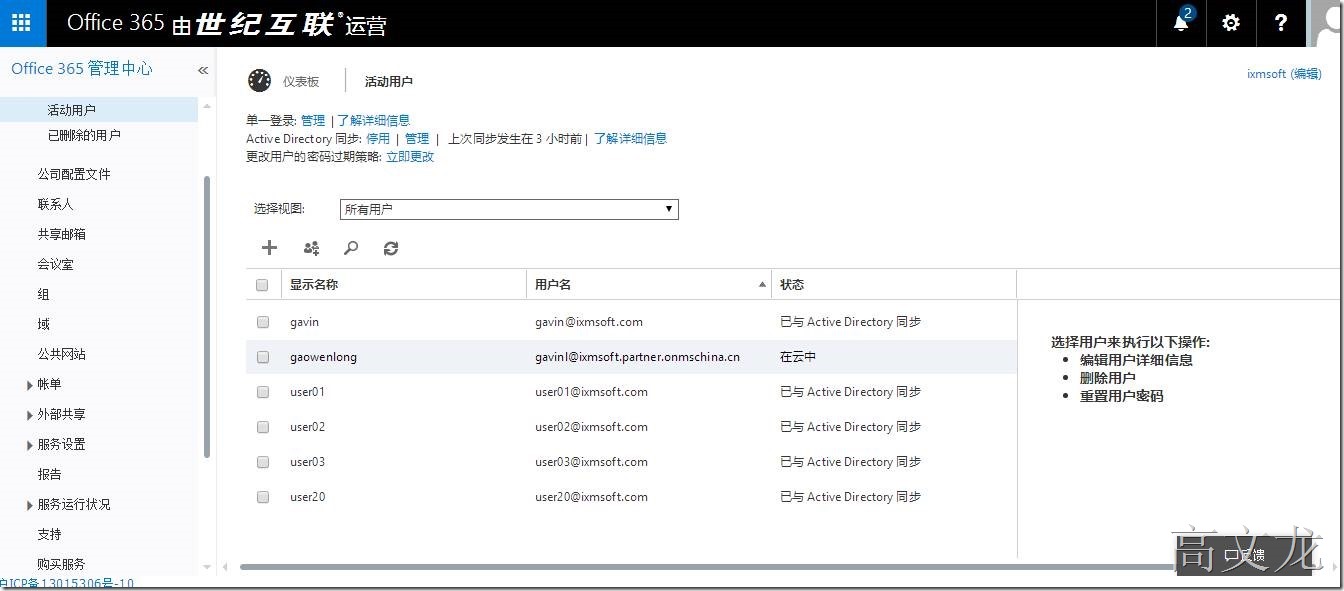
Task: Open 已删除的用户 in the sidebar
Action: (84, 135)
